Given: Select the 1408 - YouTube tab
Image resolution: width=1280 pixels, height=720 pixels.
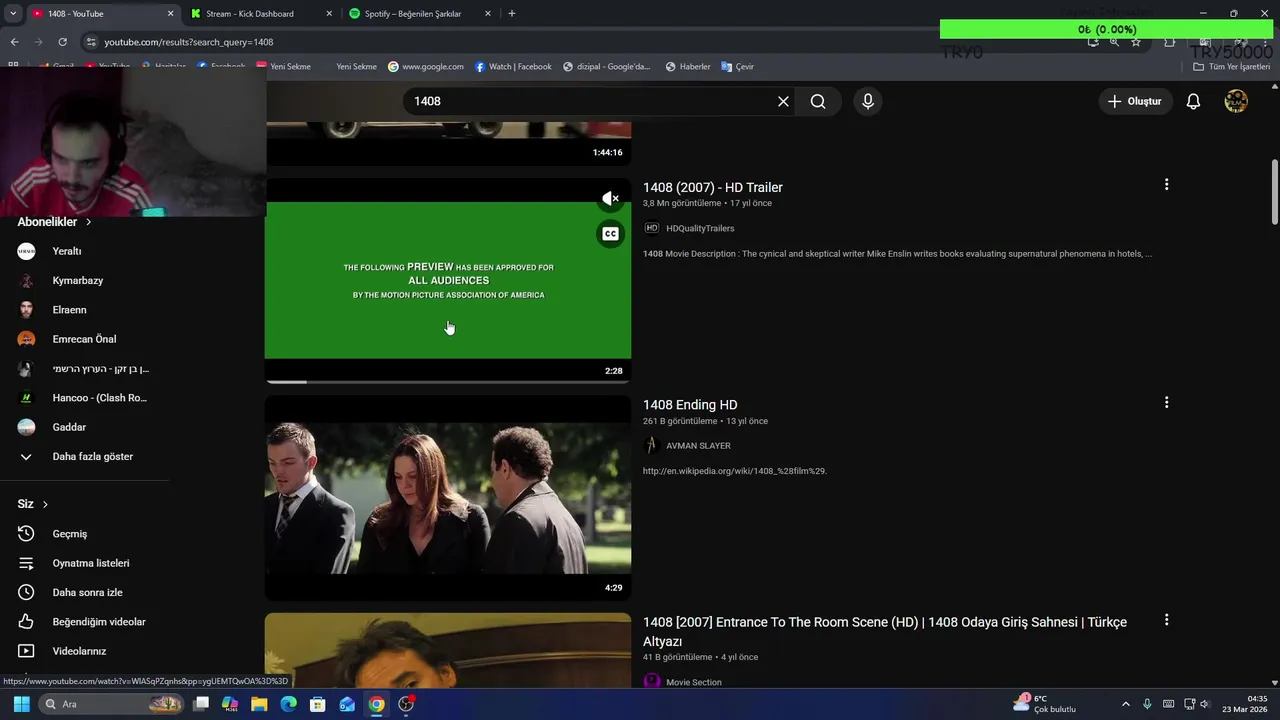Looking at the screenshot, I should coord(100,14).
